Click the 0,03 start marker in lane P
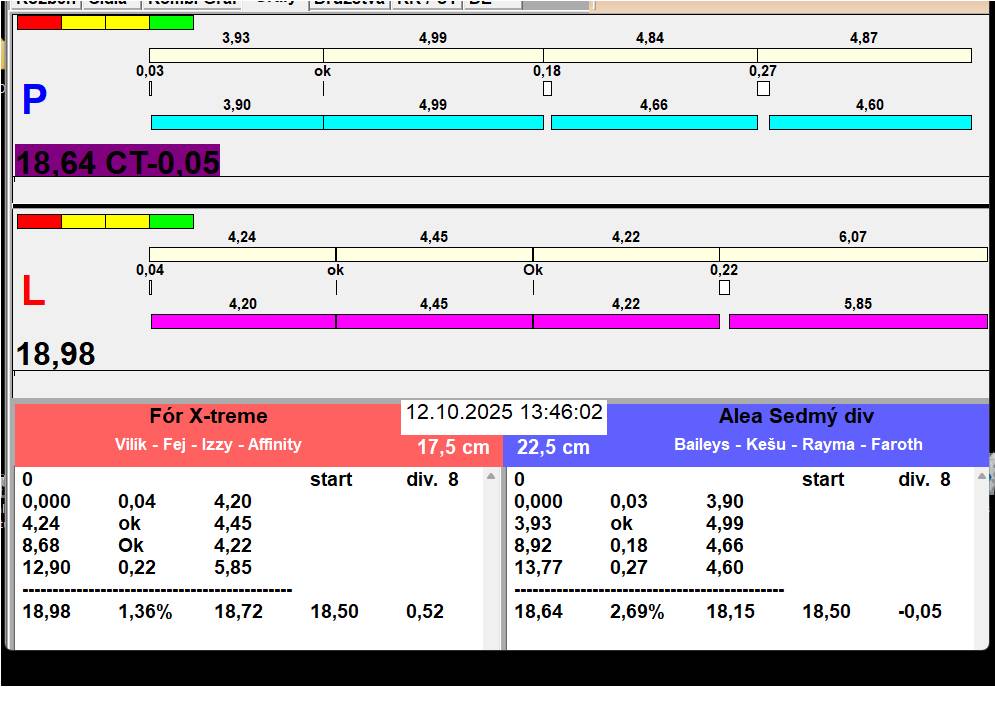 point(150,89)
